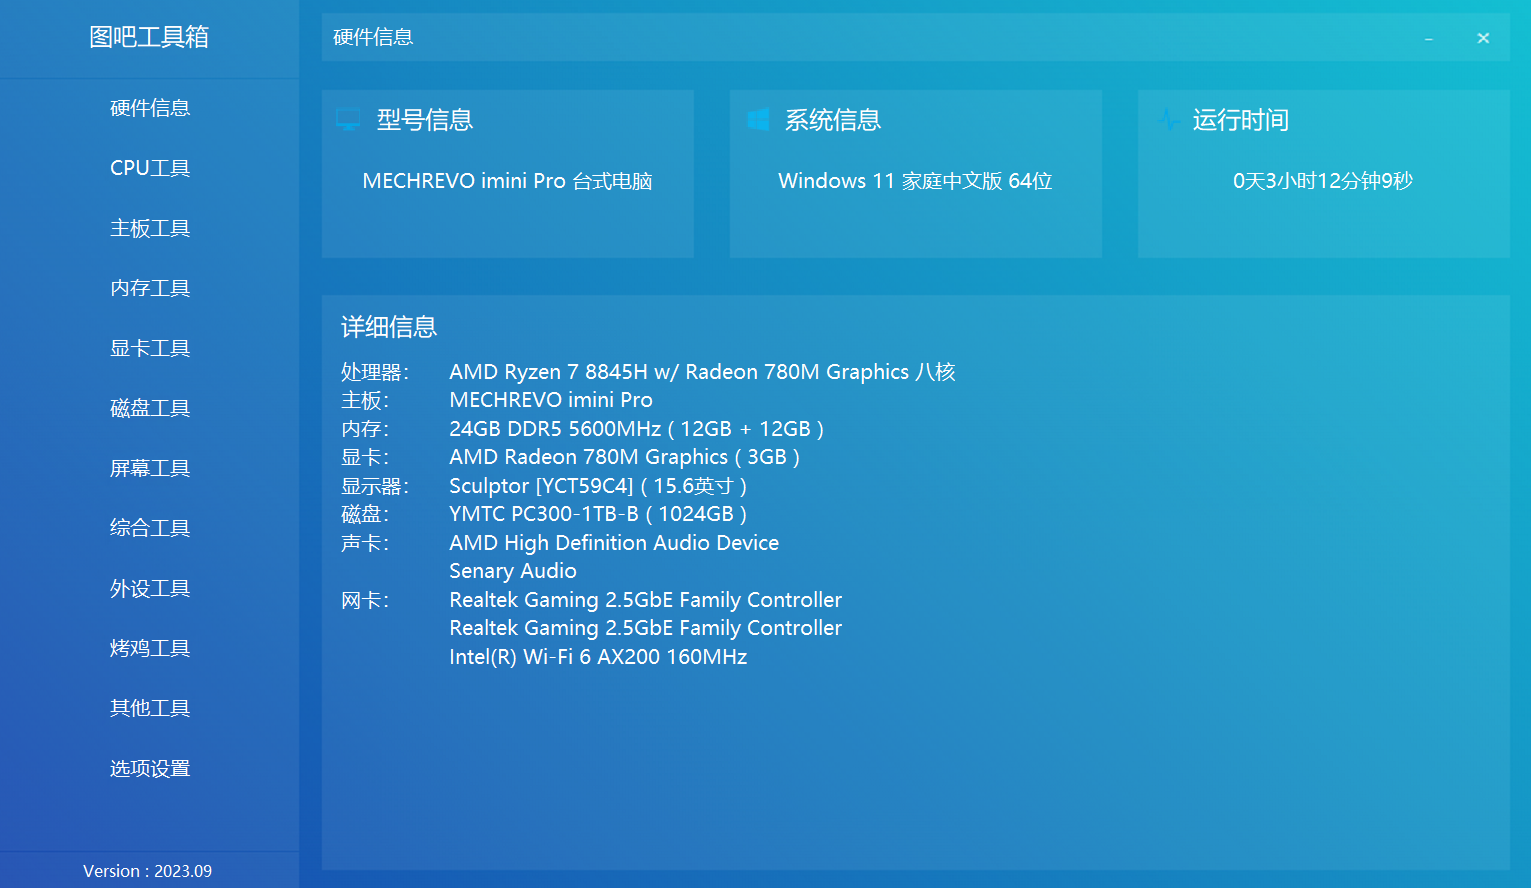Click the Version 2023.09 label
Viewport: 1531px width, 888px height.
(x=147, y=871)
